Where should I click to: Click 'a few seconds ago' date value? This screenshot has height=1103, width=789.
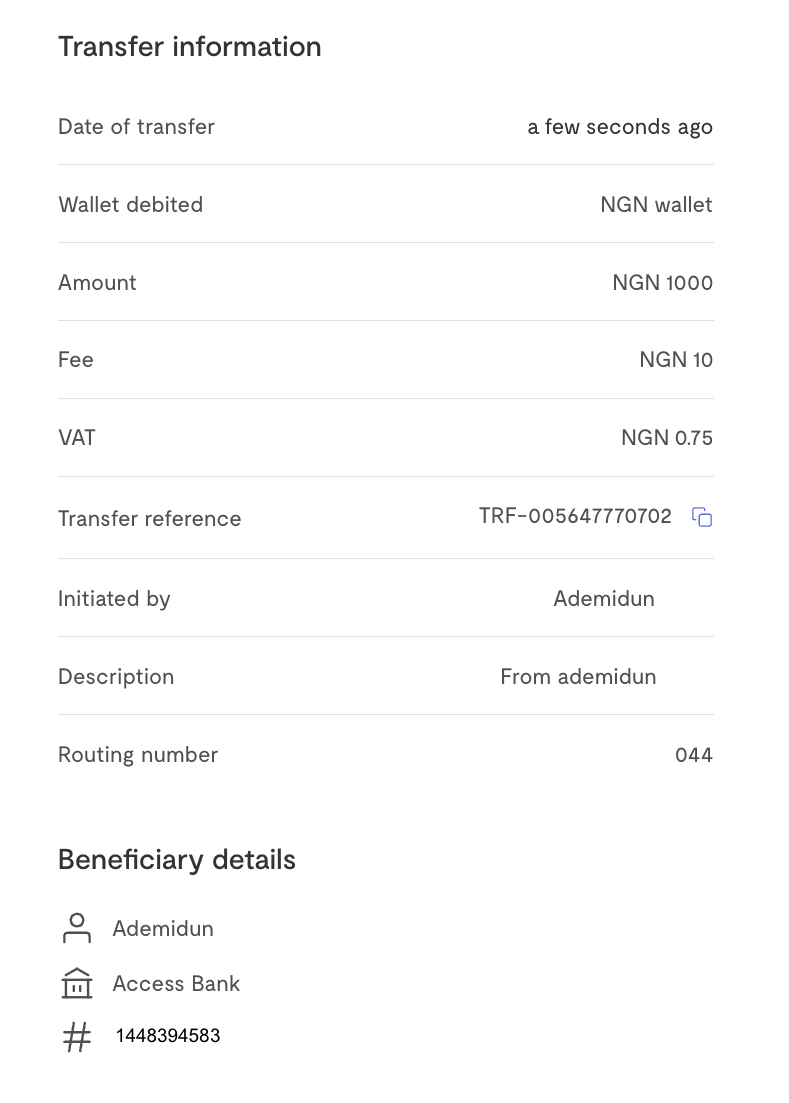click(x=620, y=127)
